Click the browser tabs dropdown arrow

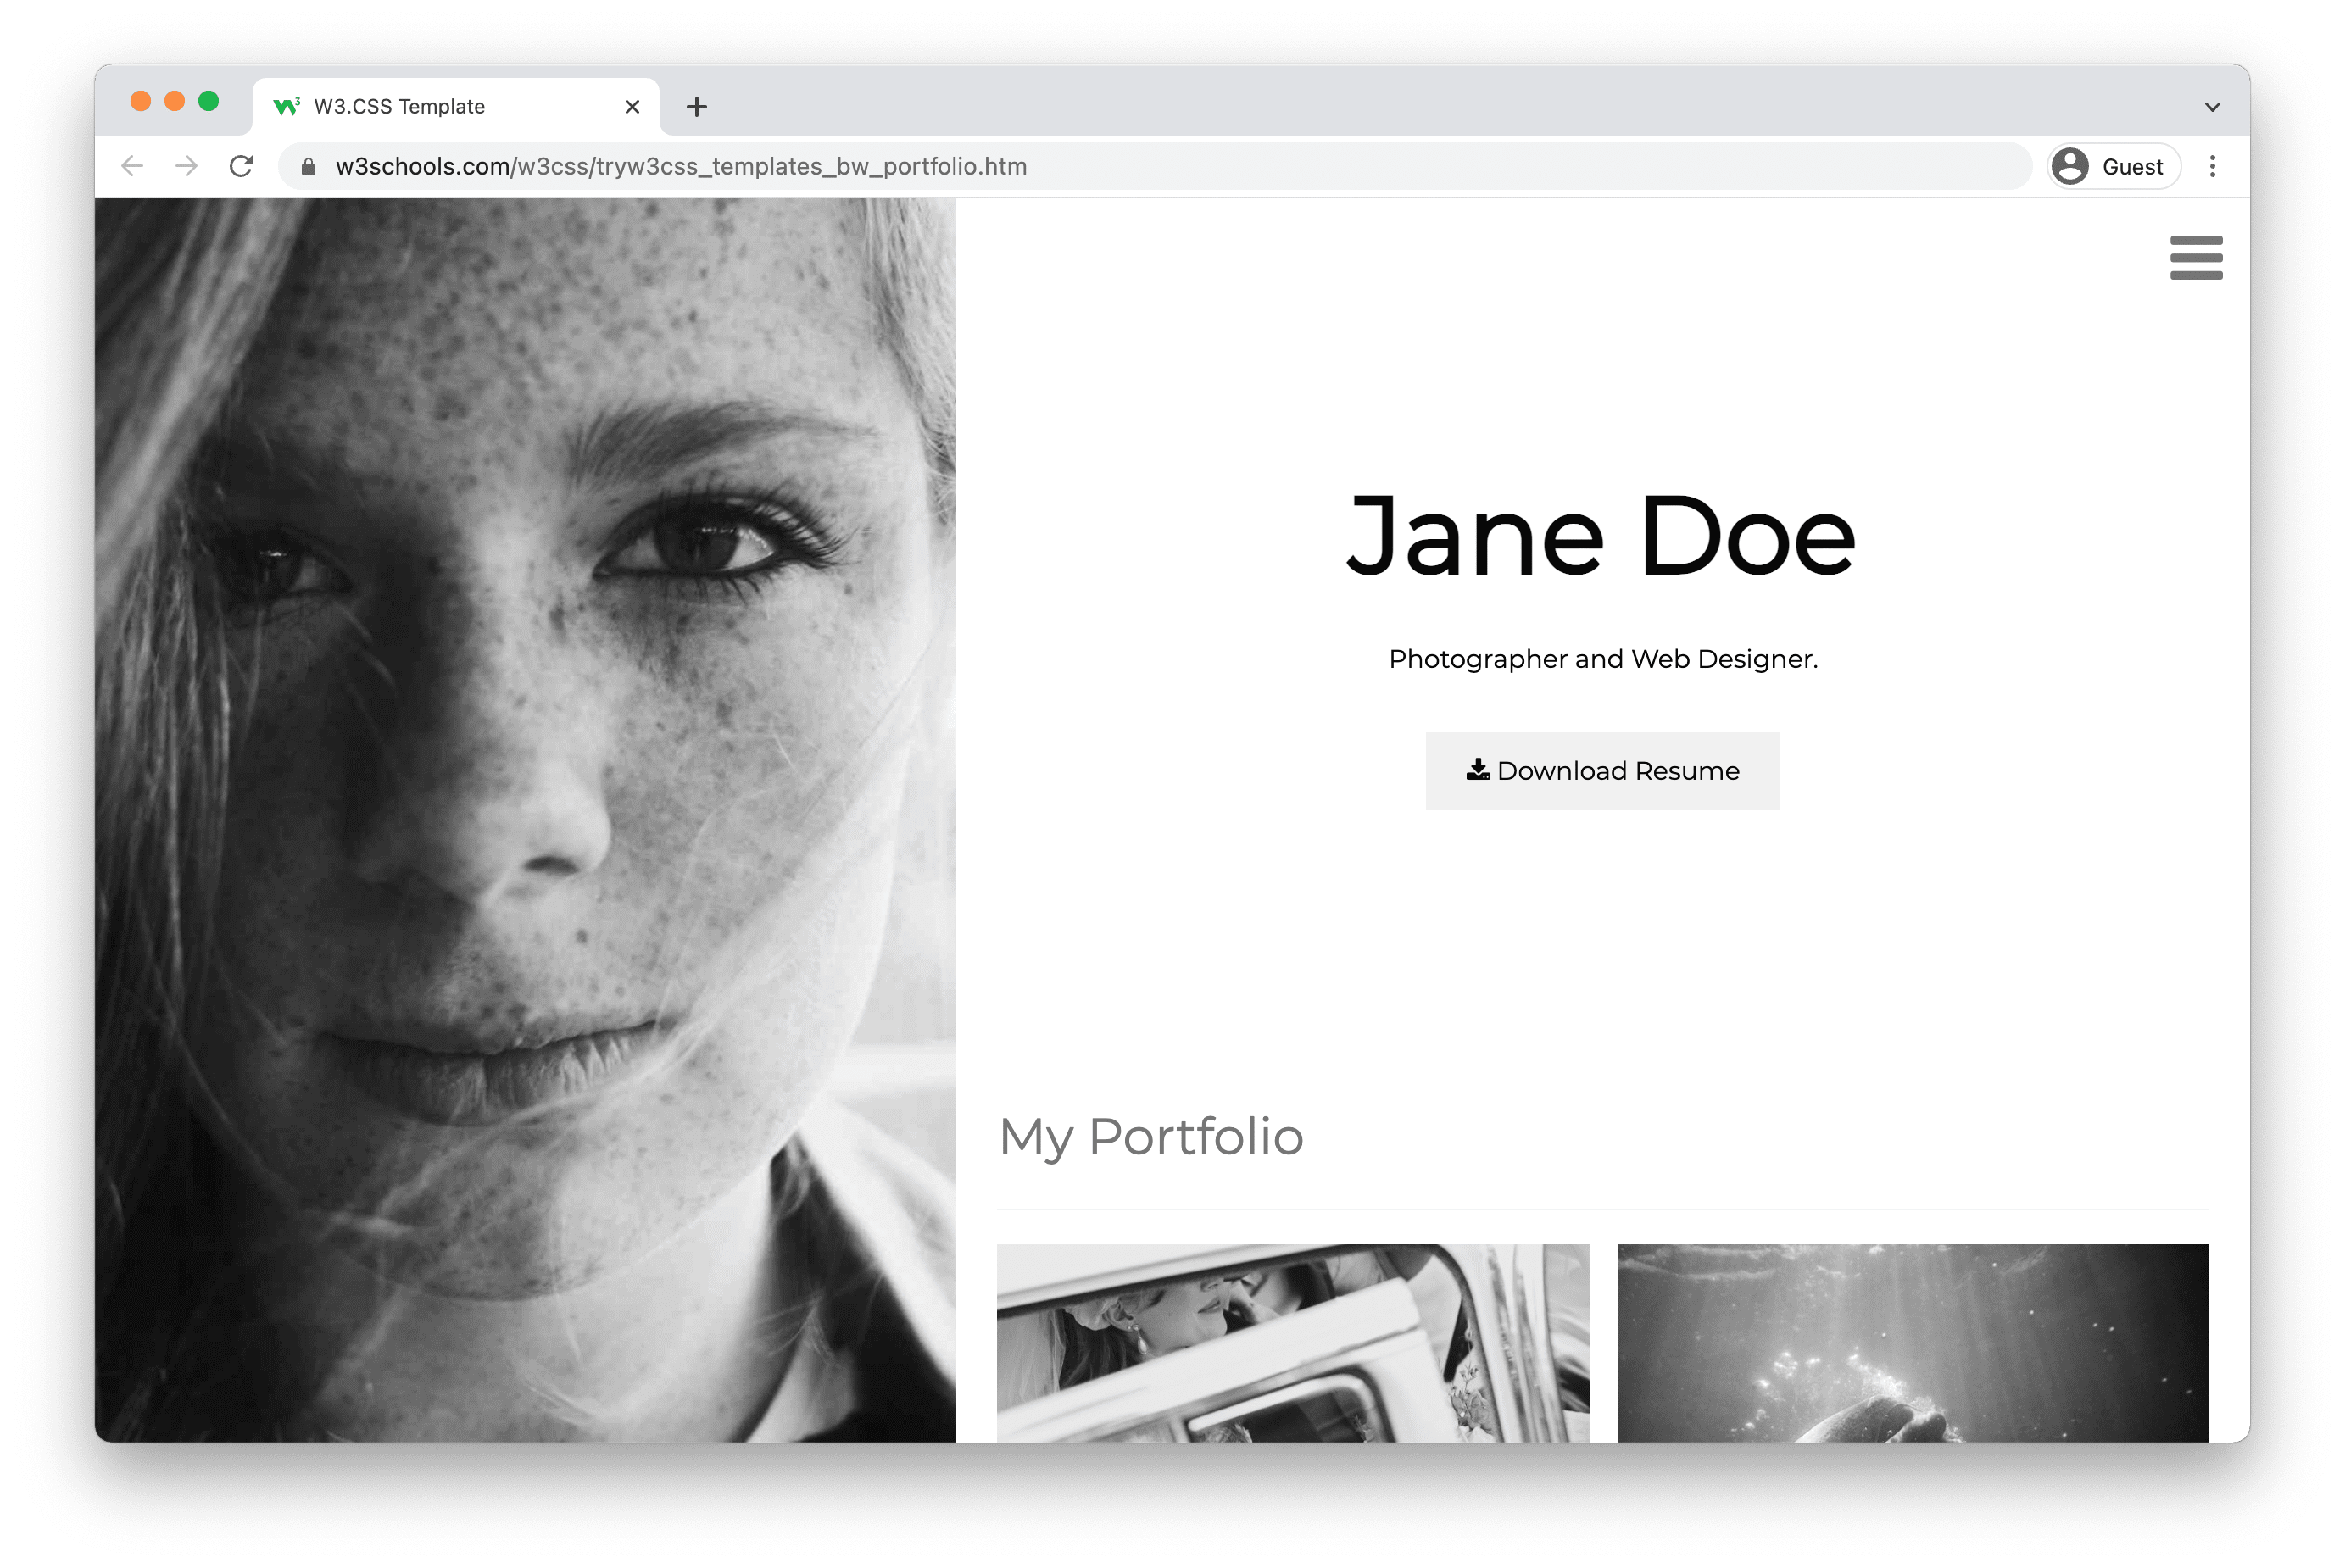2212,105
